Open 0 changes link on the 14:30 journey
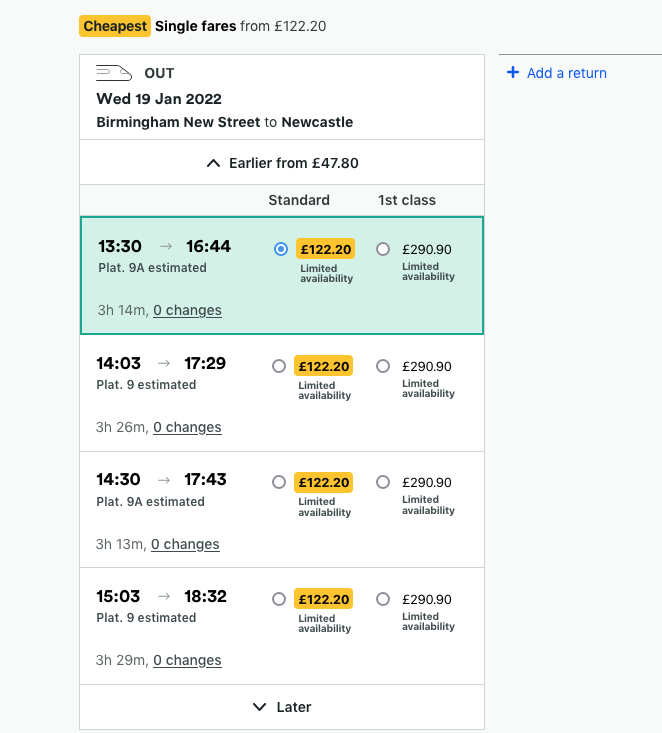This screenshot has height=733, width=662. pos(185,544)
